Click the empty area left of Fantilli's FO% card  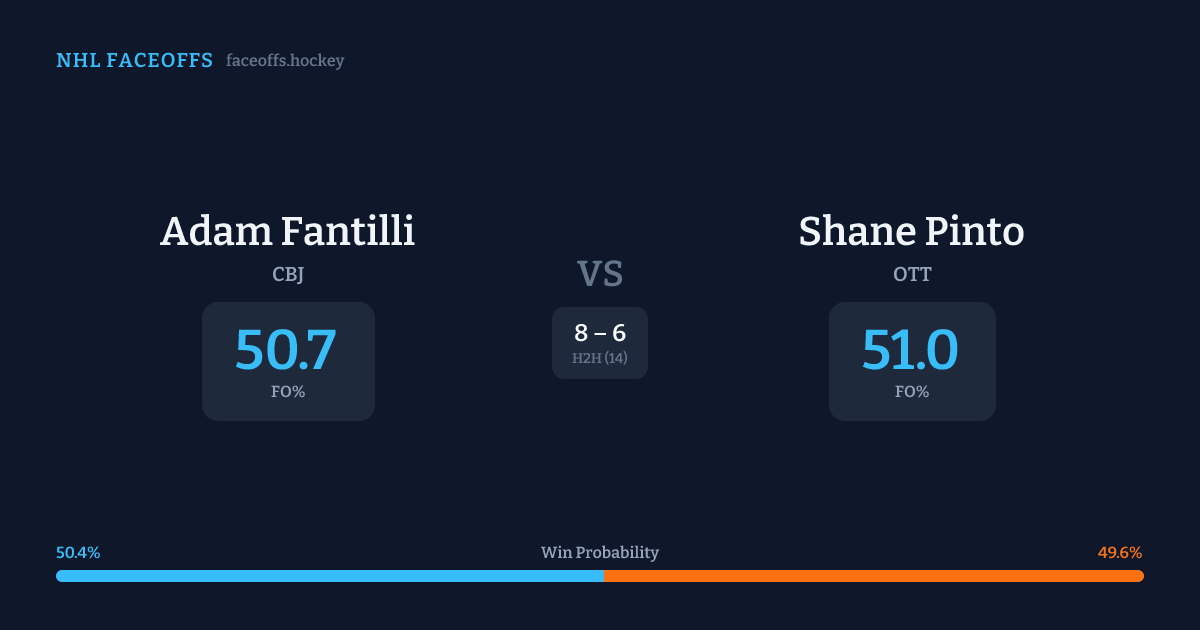coord(120,361)
